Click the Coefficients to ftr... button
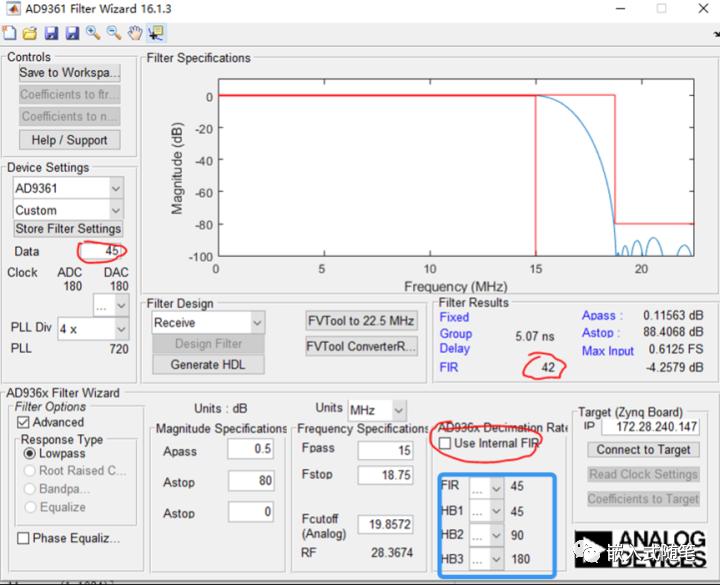This screenshot has width=720, height=585. [x=70, y=95]
